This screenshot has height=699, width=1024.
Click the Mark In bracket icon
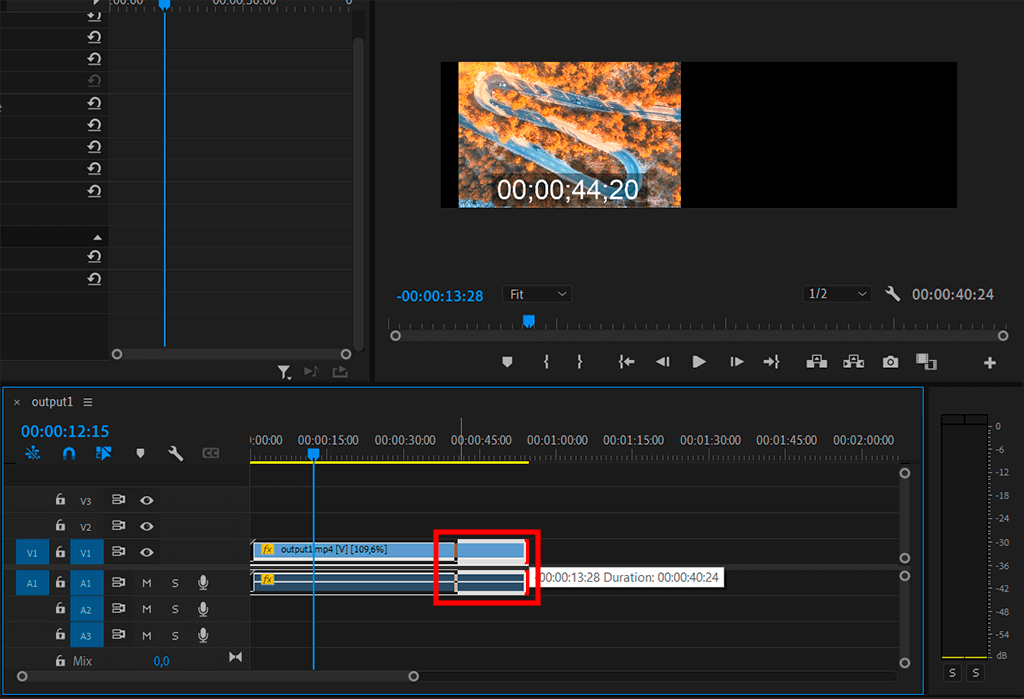tap(546, 362)
